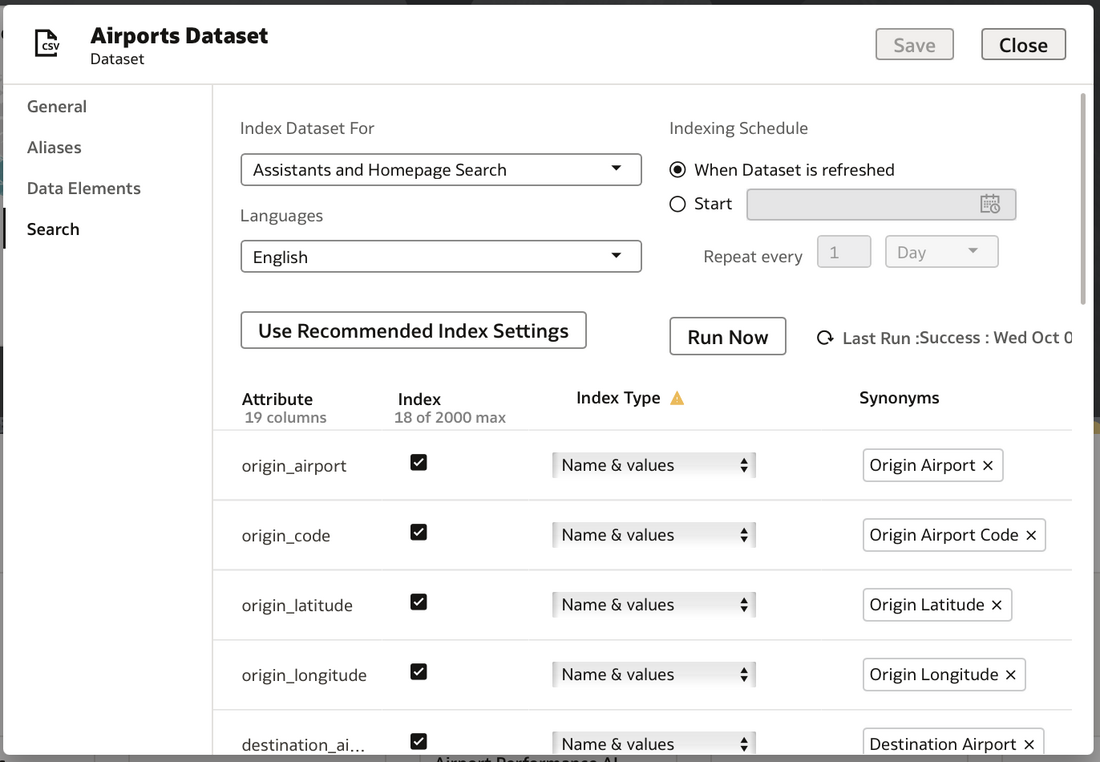Click the Origin Airport synonym field

coord(932,465)
